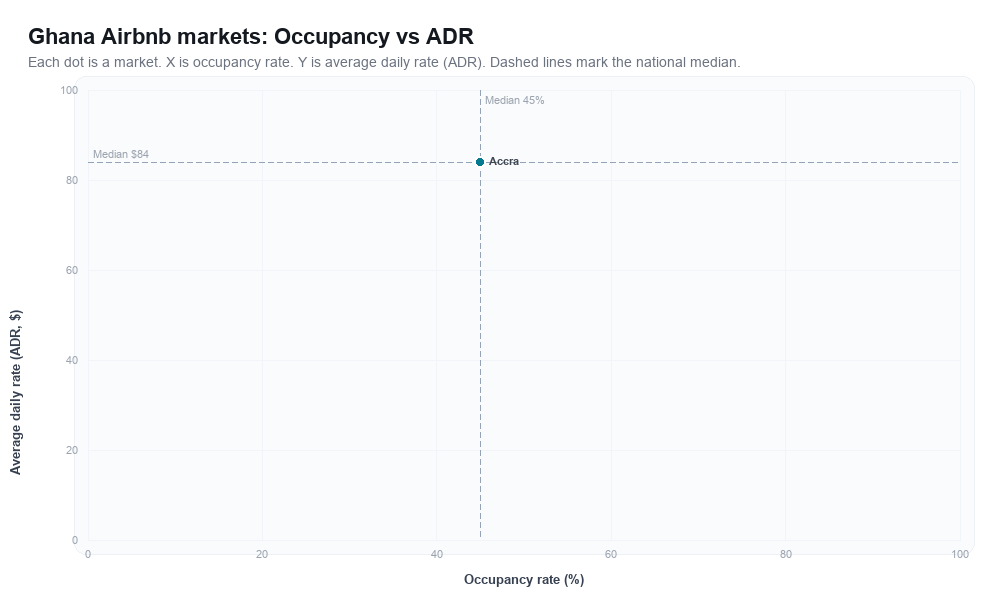Click the 'Average daily rate (ADR, $)' axis title
1000x600 pixels.
16,392
